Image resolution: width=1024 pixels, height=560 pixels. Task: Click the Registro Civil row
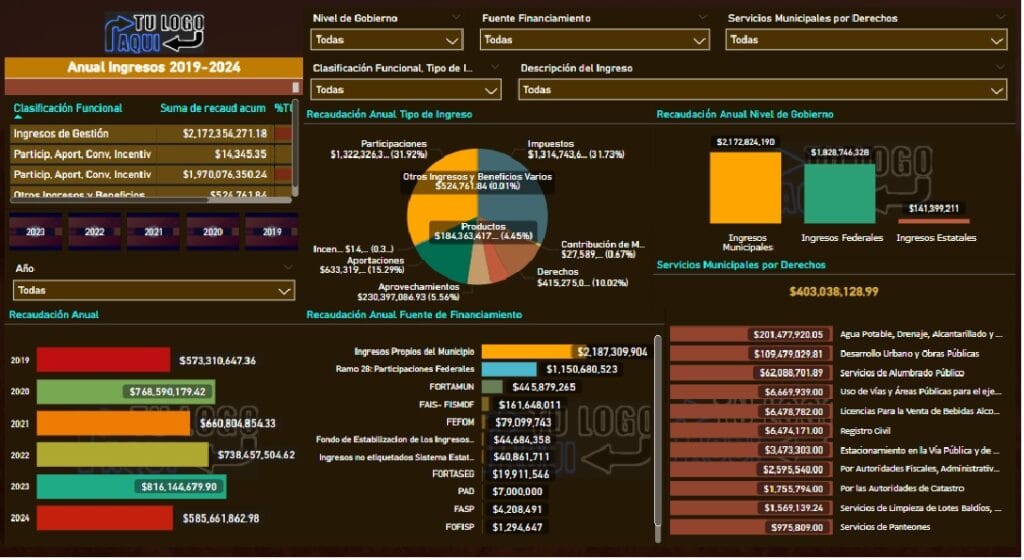[836, 431]
